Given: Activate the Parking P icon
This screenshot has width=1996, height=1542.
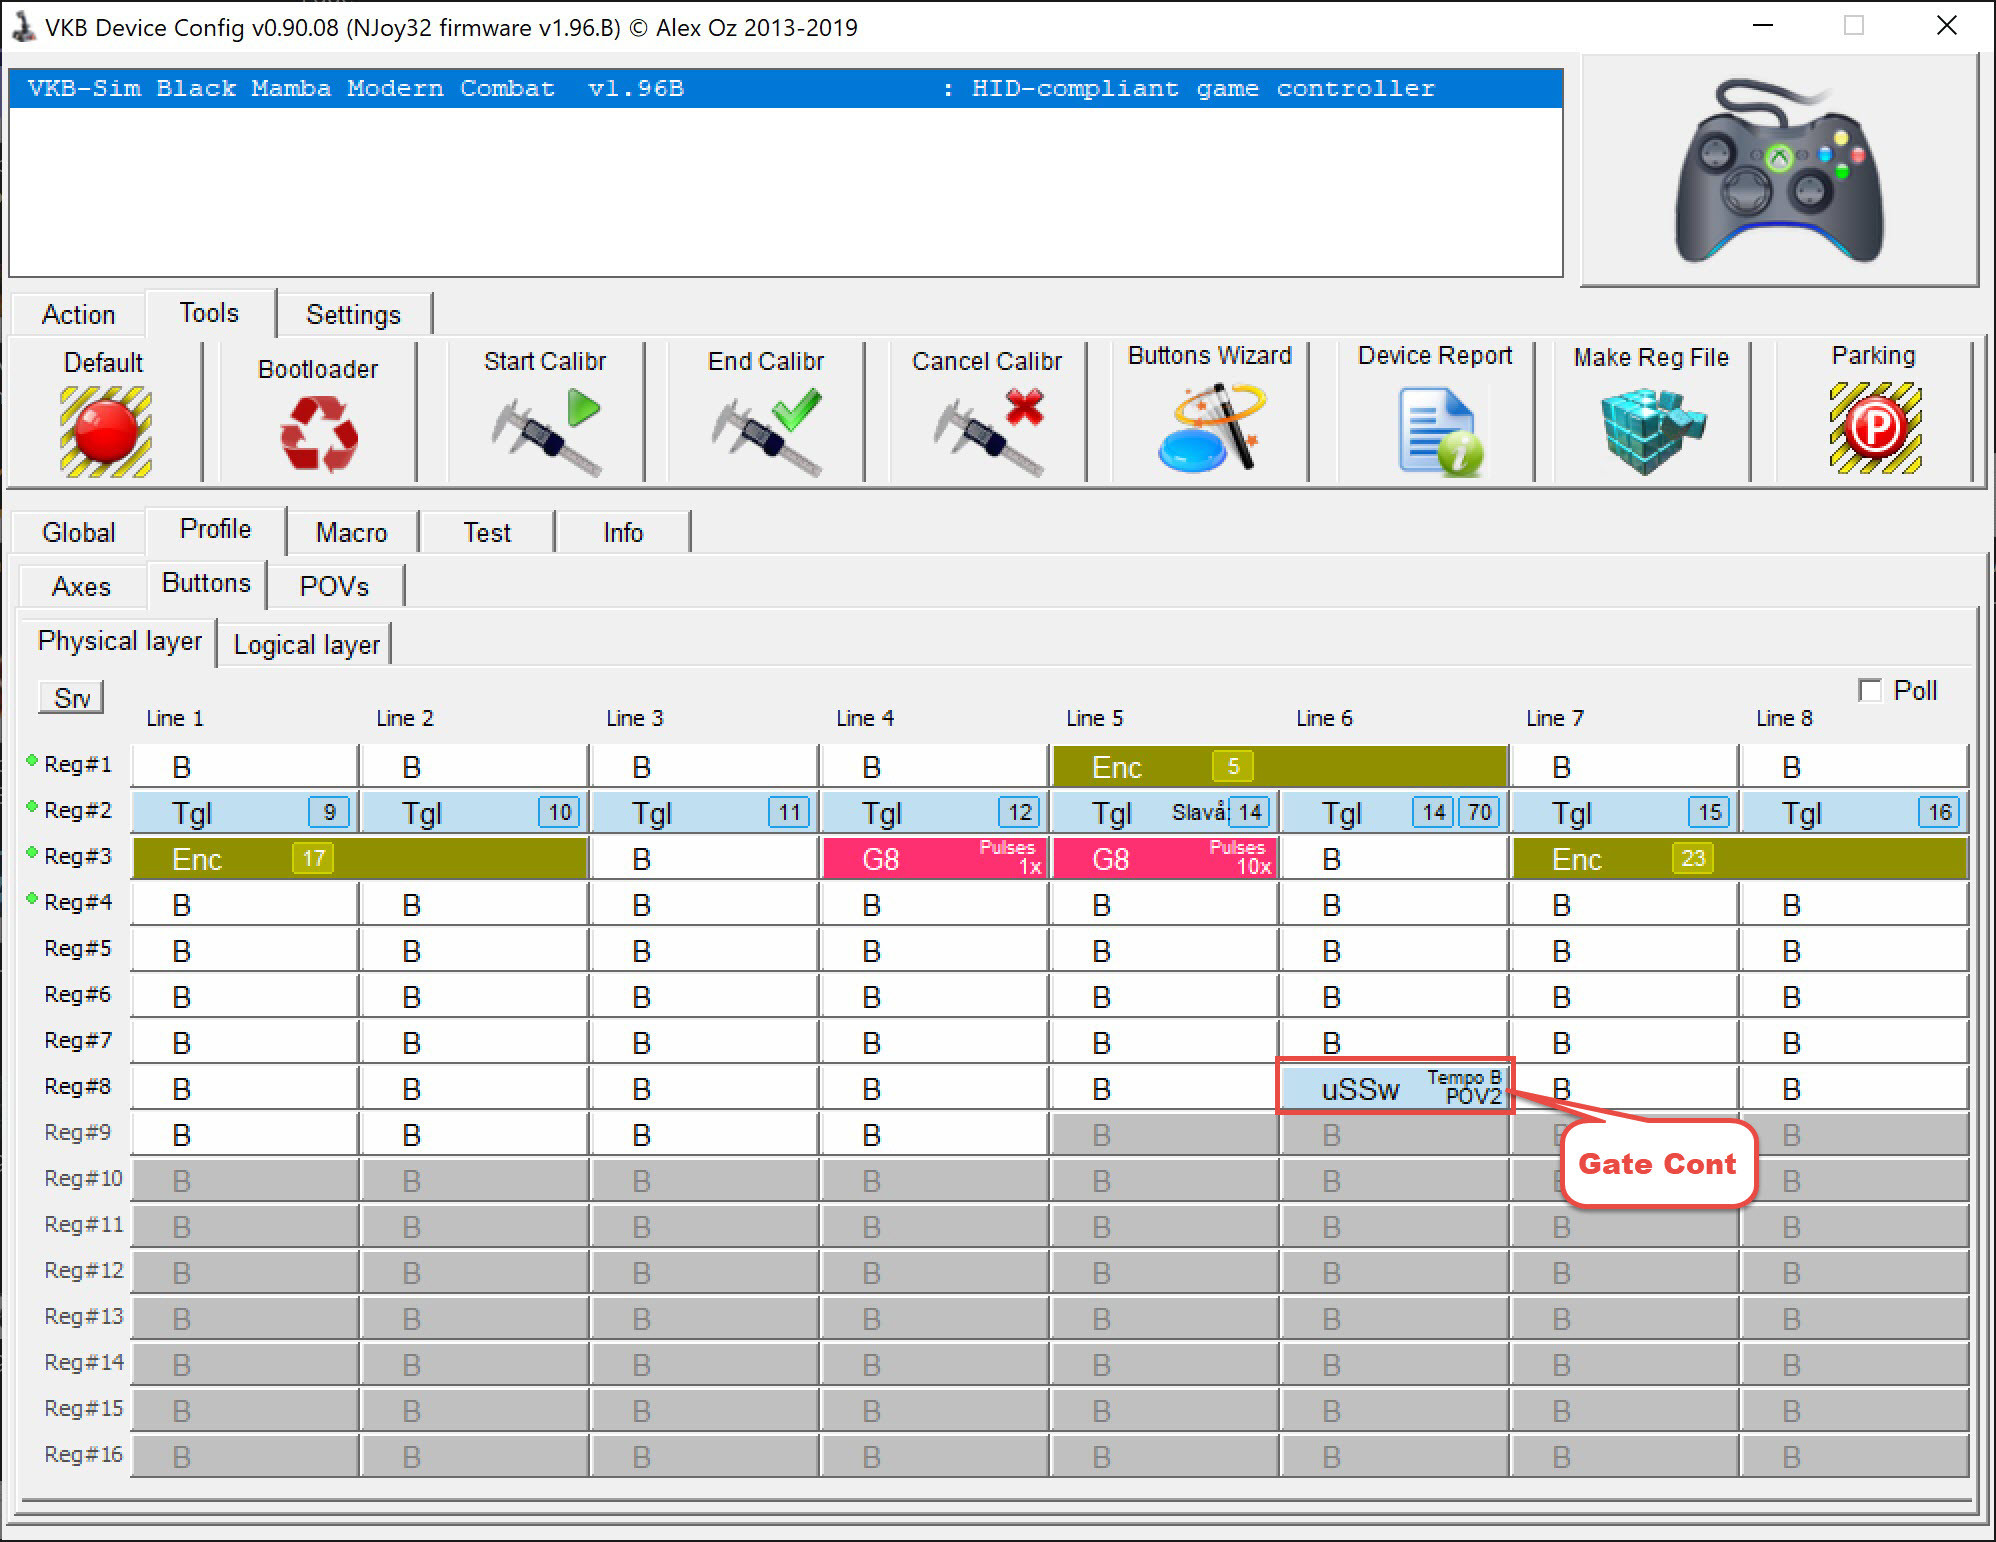Looking at the screenshot, I should (x=1875, y=429).
